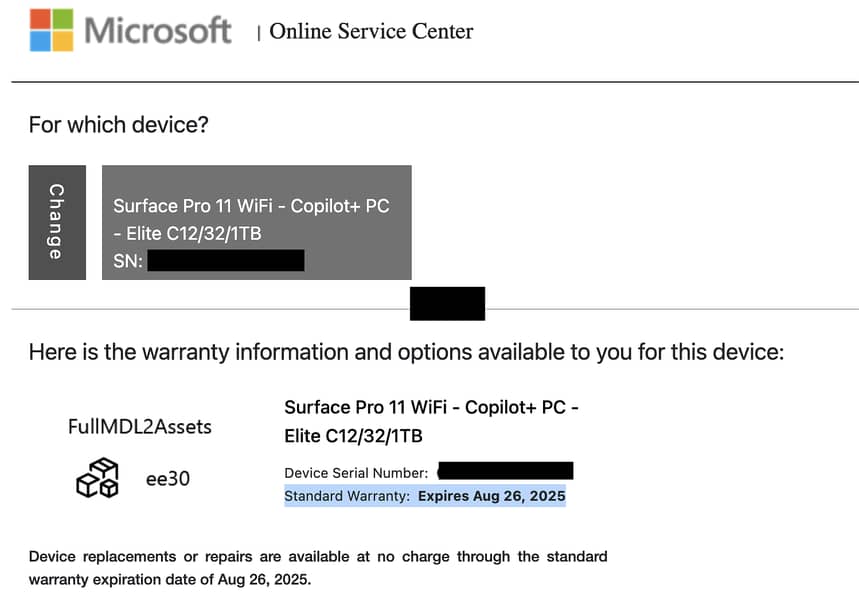Click the FullMDL2Assets label

[140, 427]
